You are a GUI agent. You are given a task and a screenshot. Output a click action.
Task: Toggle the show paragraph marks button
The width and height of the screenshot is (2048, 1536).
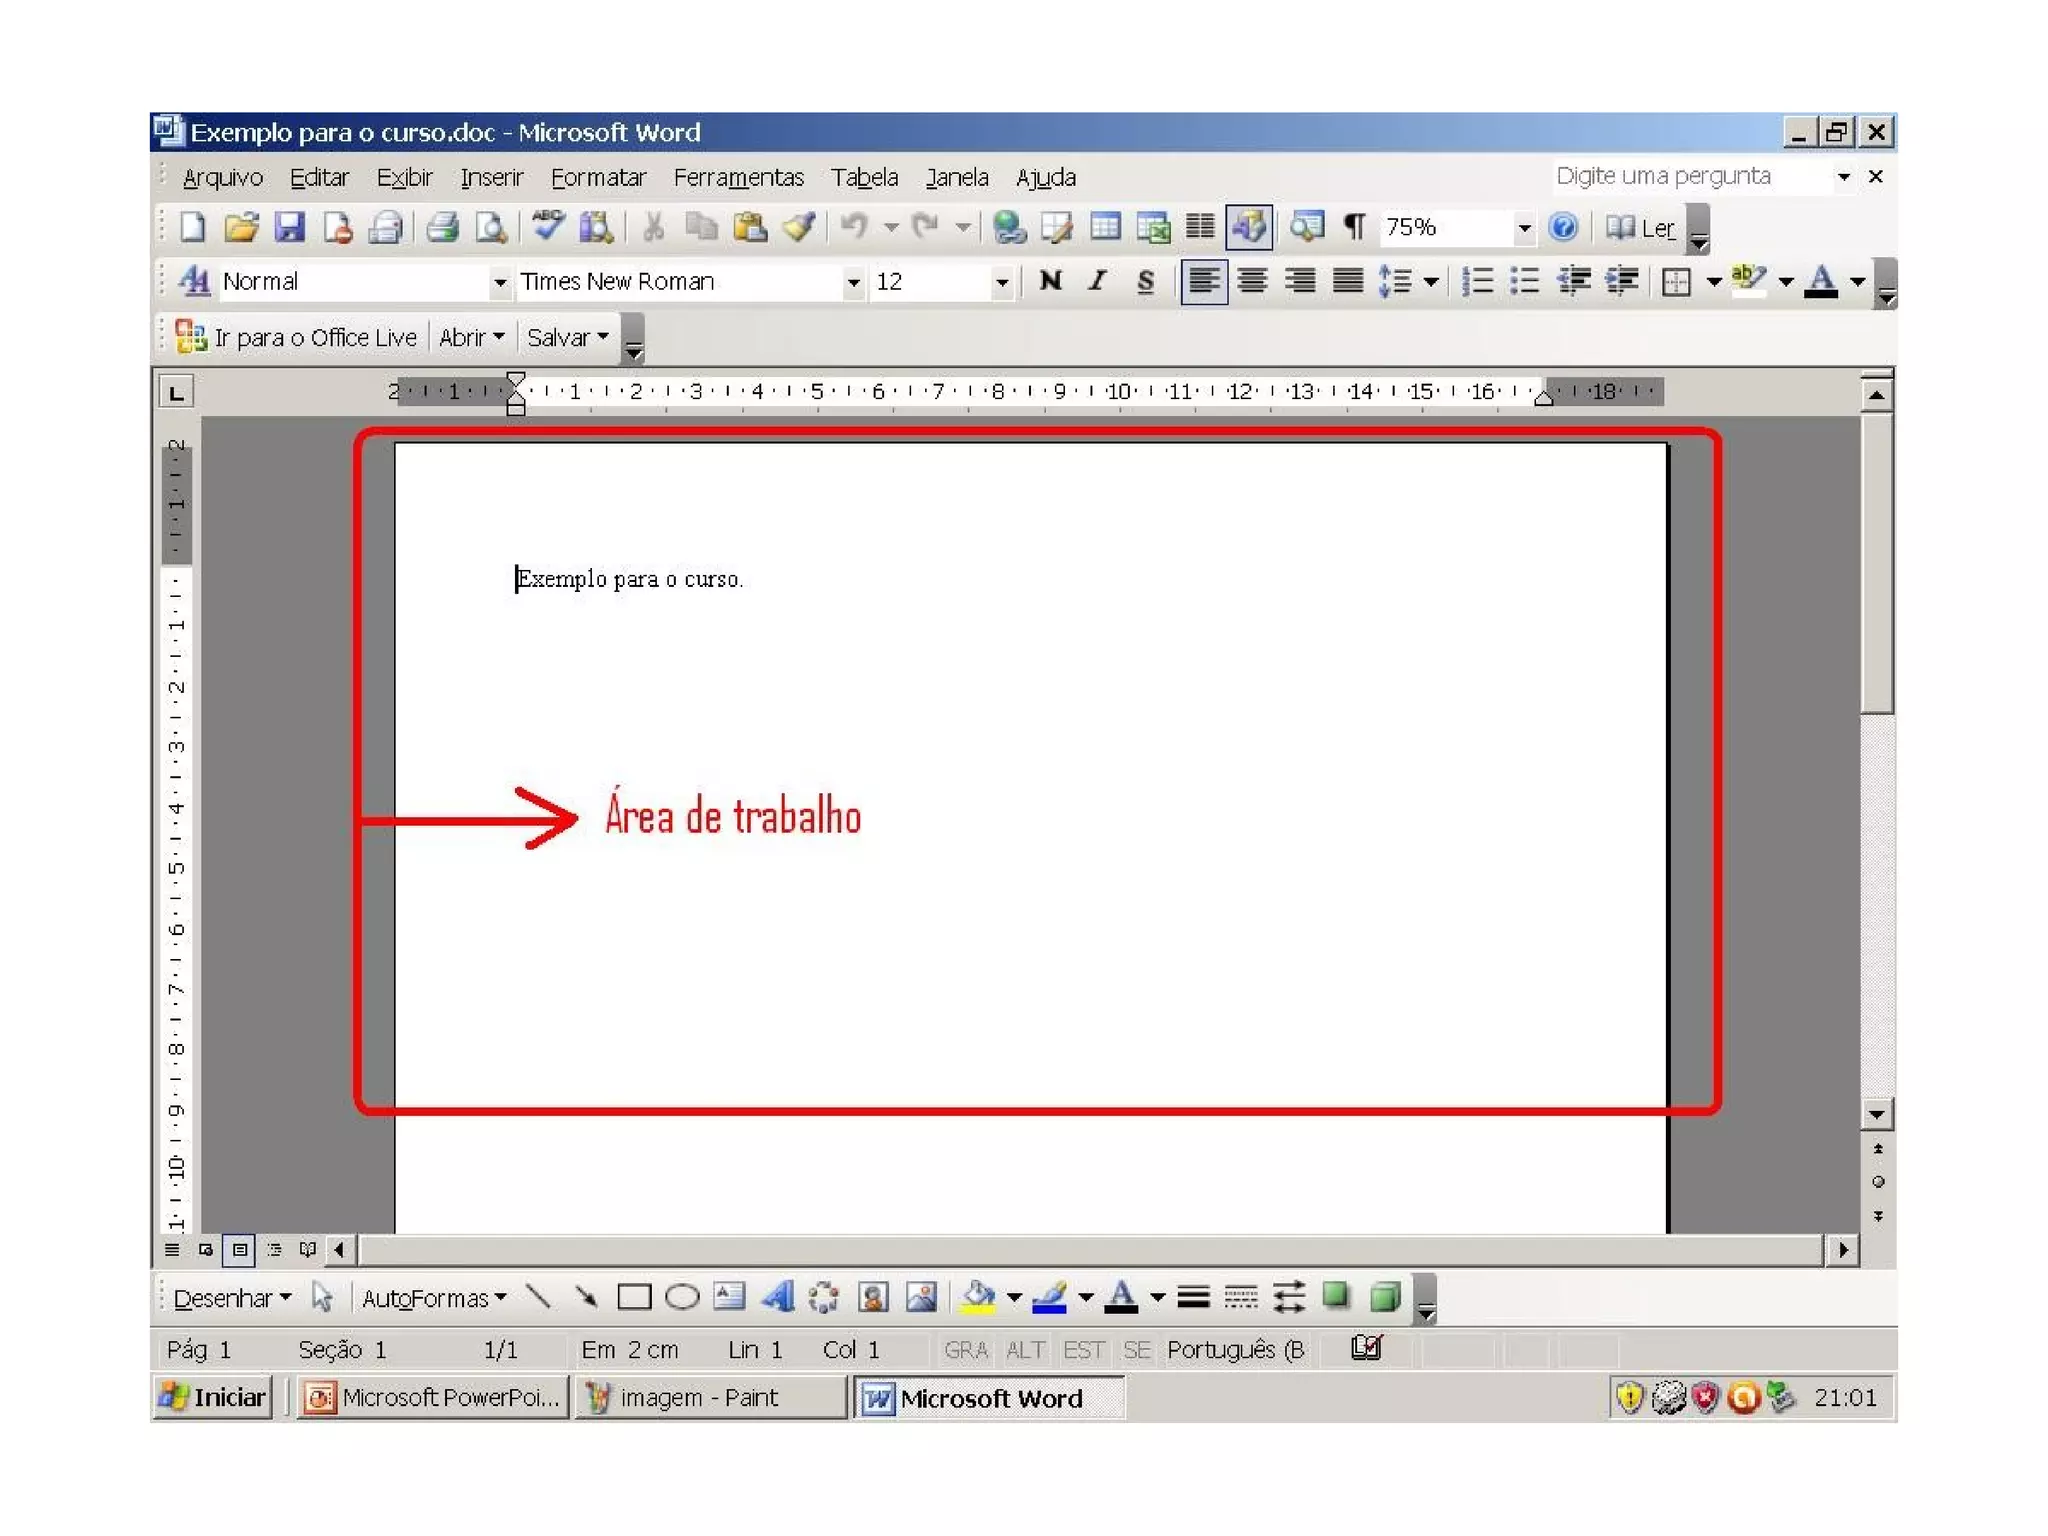pos(1354,228)
